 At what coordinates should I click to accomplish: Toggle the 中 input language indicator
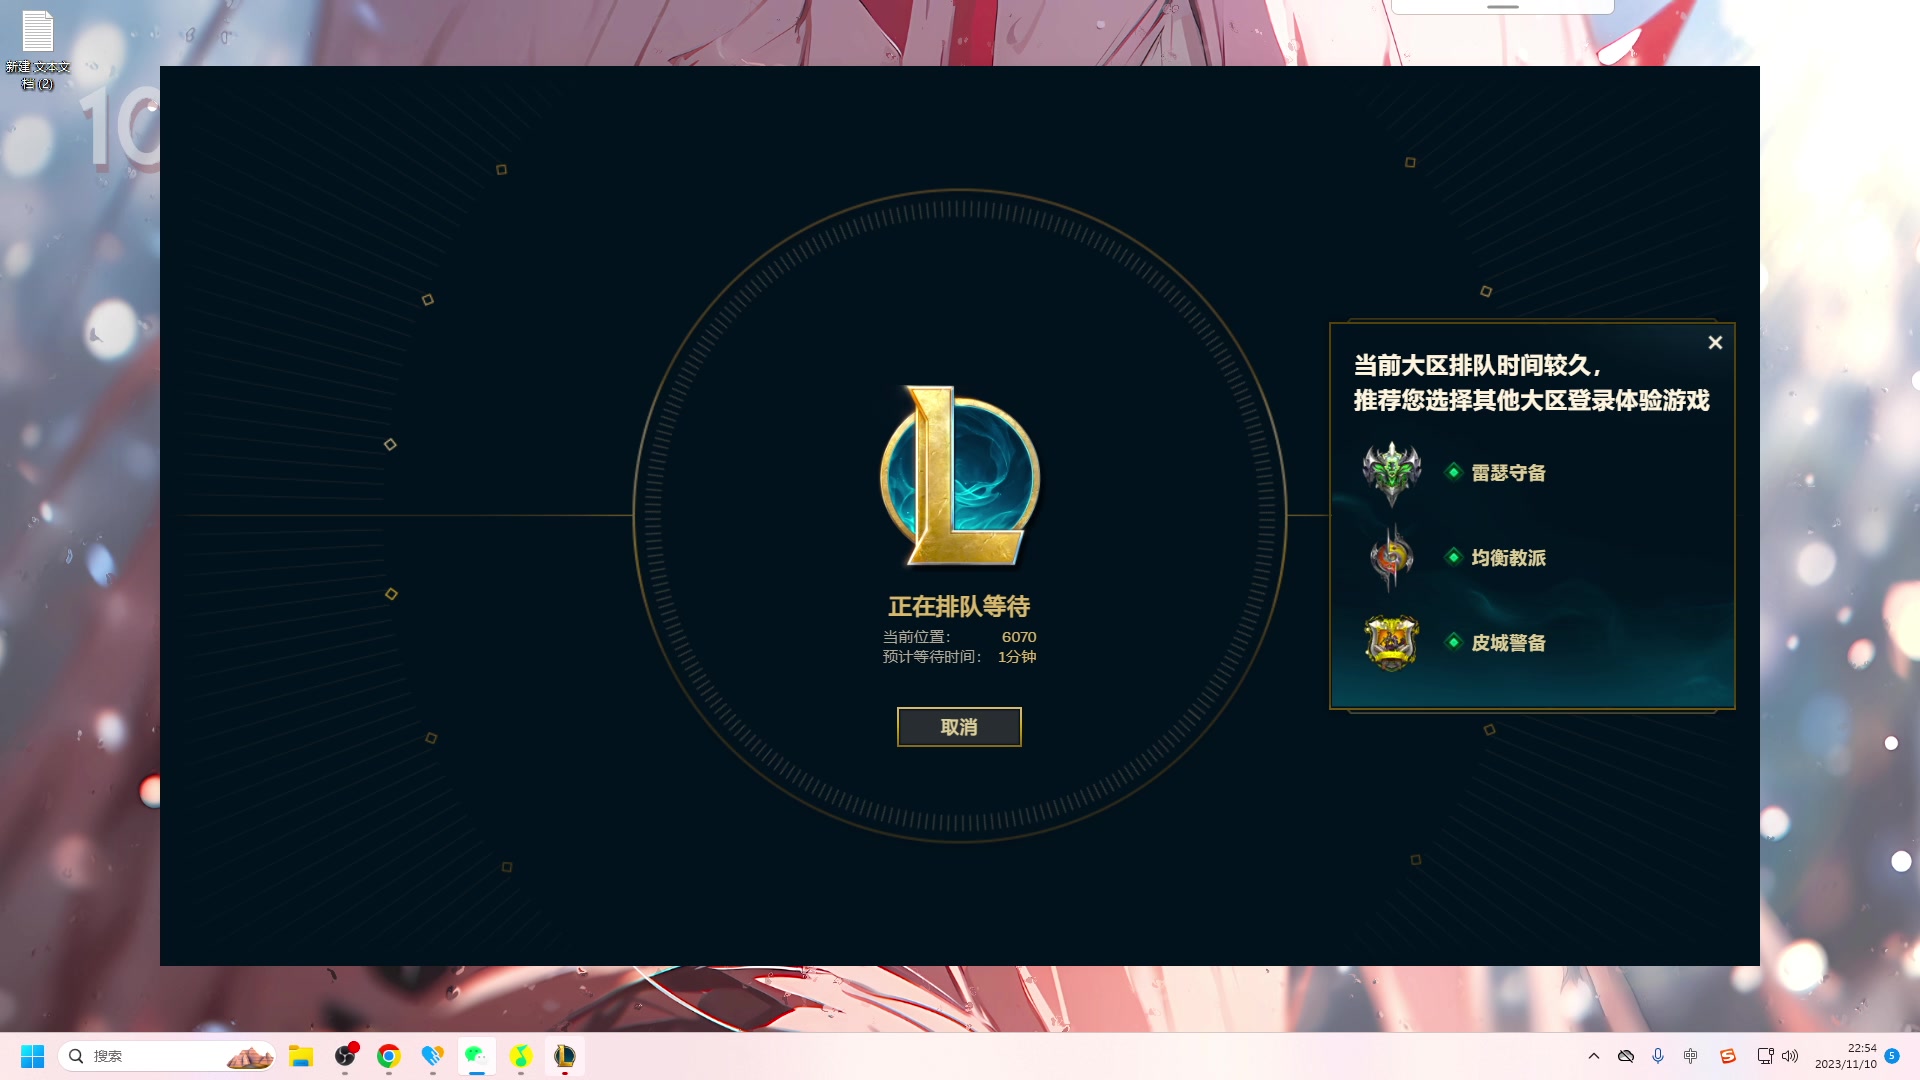1691,1056
